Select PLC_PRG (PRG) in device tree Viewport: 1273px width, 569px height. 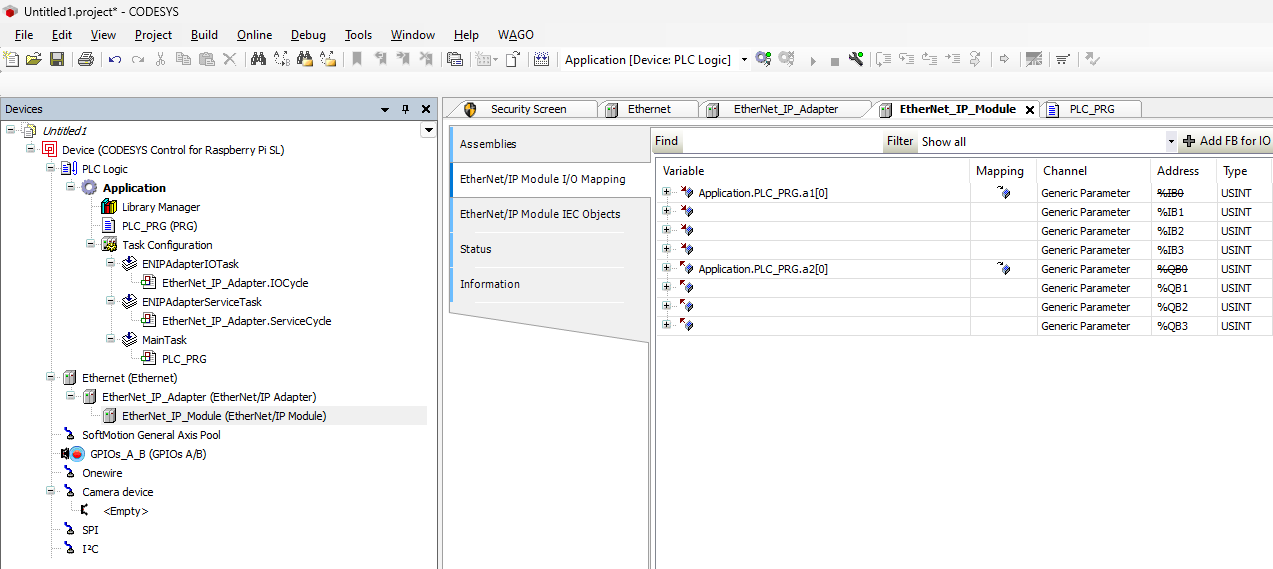160,226
